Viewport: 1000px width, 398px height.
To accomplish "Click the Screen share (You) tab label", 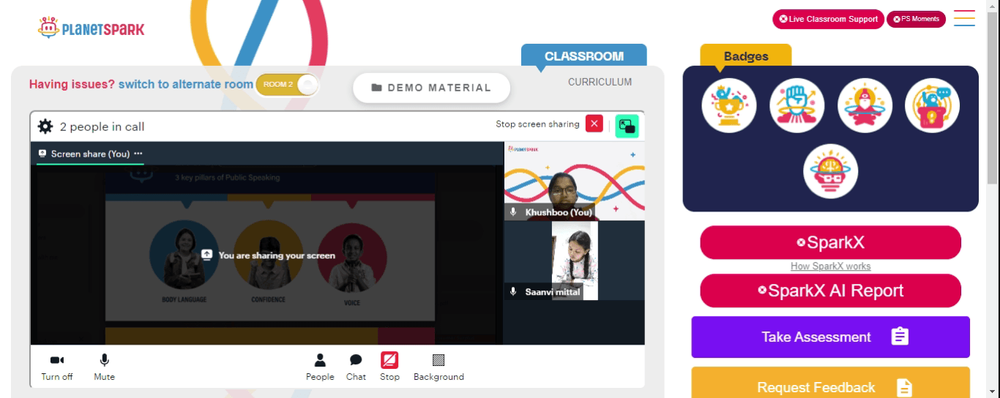I will [90, 154].
